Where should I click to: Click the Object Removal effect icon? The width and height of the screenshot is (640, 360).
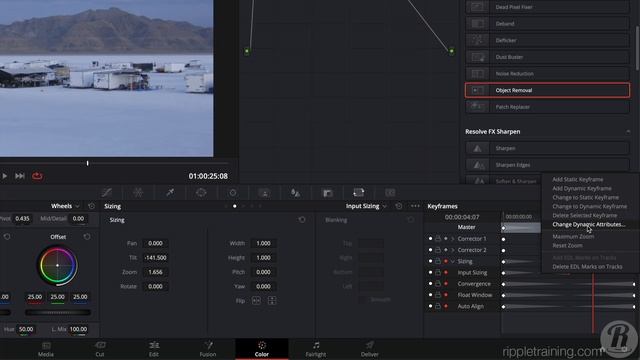point(477,90)
